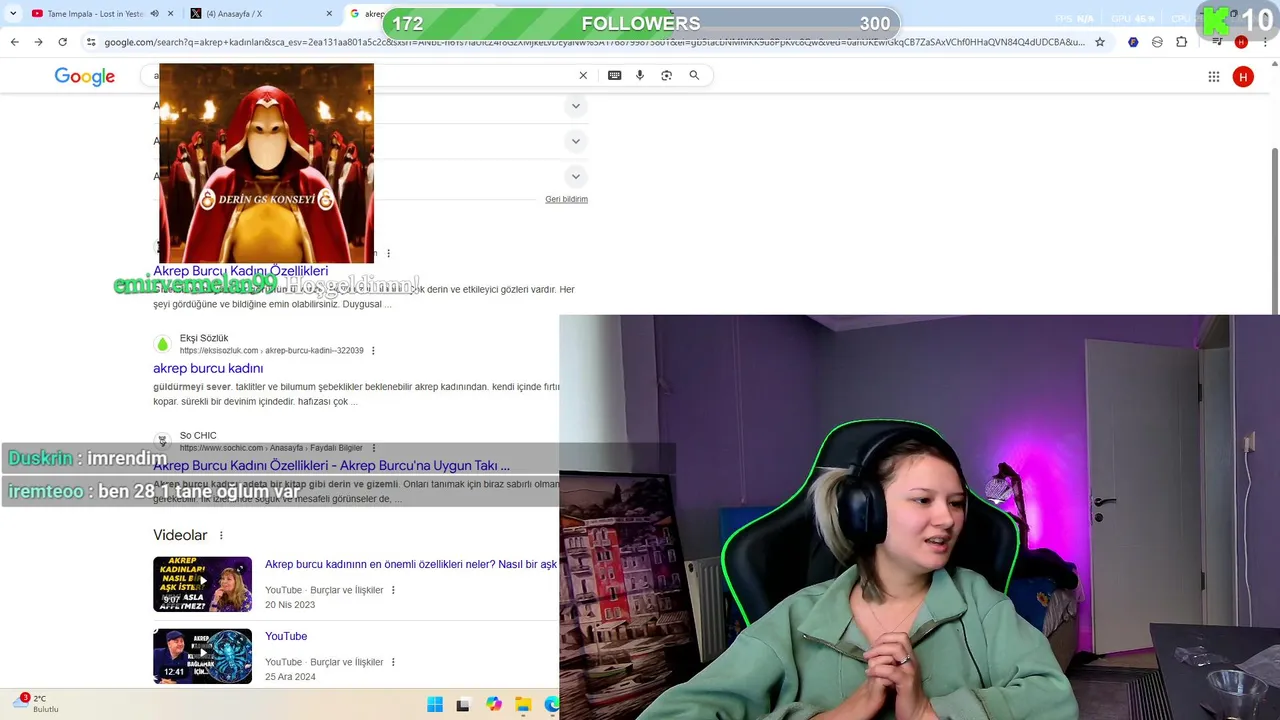
Task: Click the Geri bildirim link
Action: click(x=566, y=199)
